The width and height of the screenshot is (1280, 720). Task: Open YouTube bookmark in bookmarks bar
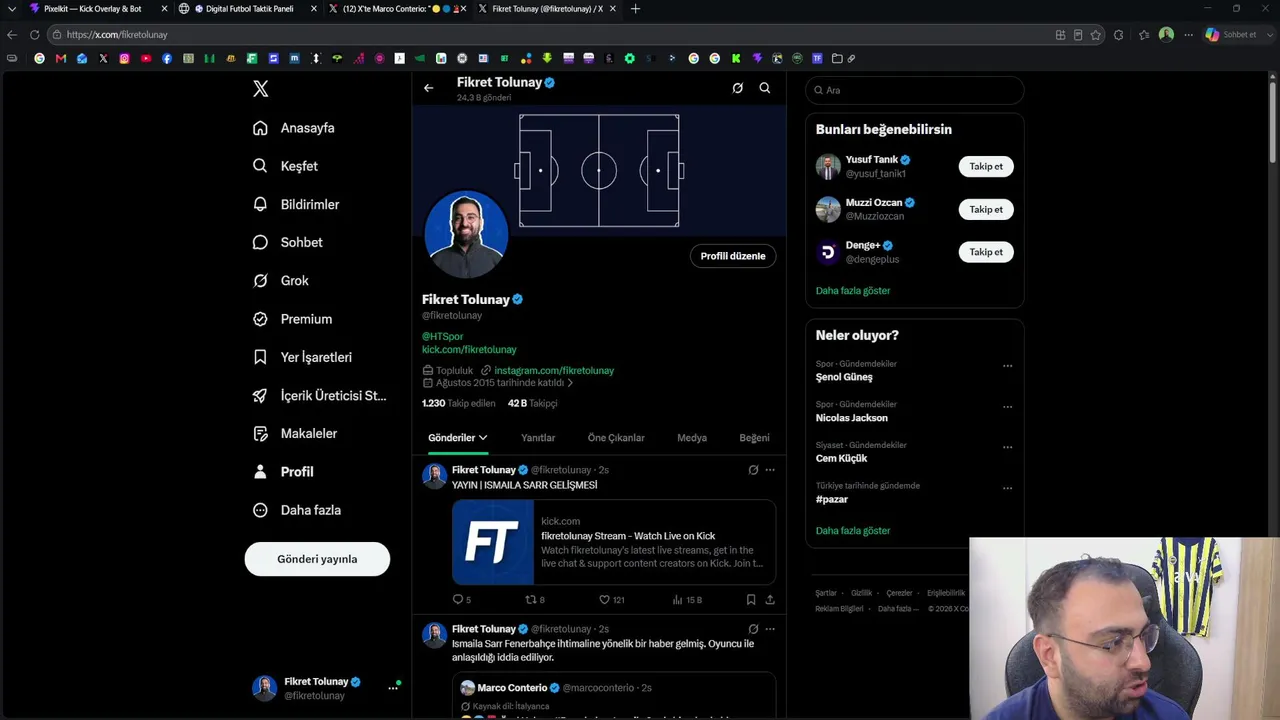pos(146,58)
